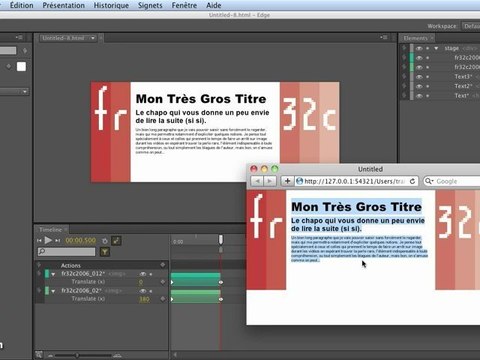Hide the Text2 element in Elements panel
The height and width of the screenshot is (360, 480).
[x=419, y=86]
